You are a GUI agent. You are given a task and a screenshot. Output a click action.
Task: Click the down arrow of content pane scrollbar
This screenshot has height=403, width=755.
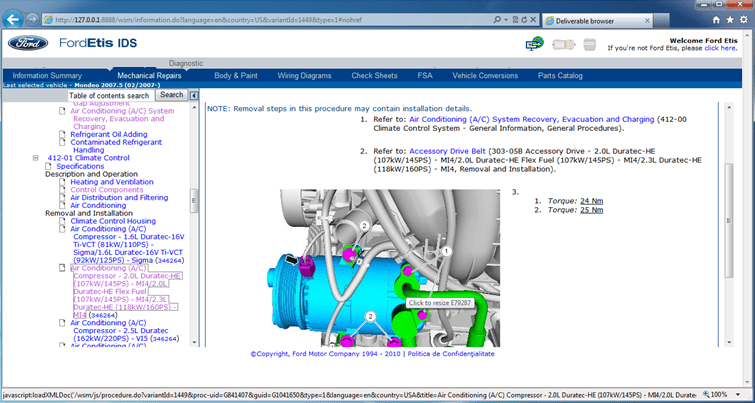(729, 342)
